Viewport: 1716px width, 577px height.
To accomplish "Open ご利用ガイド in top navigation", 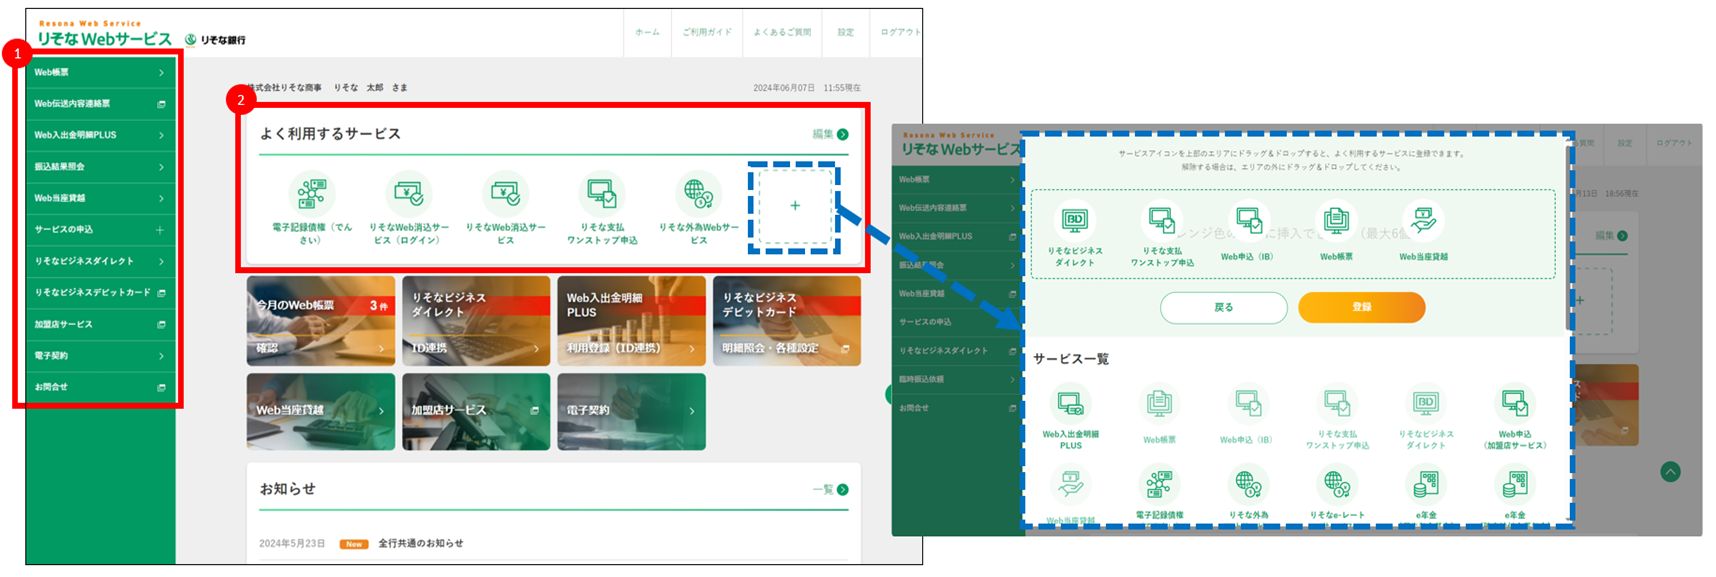I will (707, 32).
